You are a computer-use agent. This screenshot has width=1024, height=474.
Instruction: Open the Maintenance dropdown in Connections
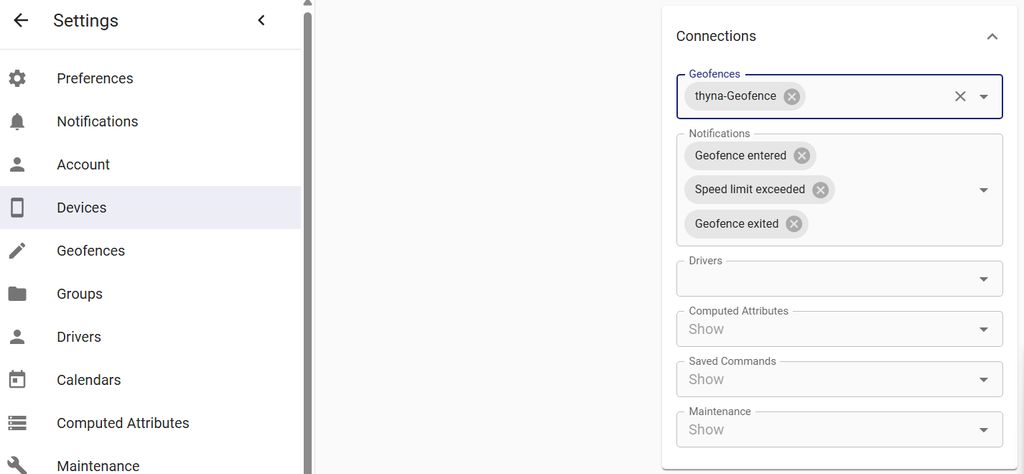984,430
